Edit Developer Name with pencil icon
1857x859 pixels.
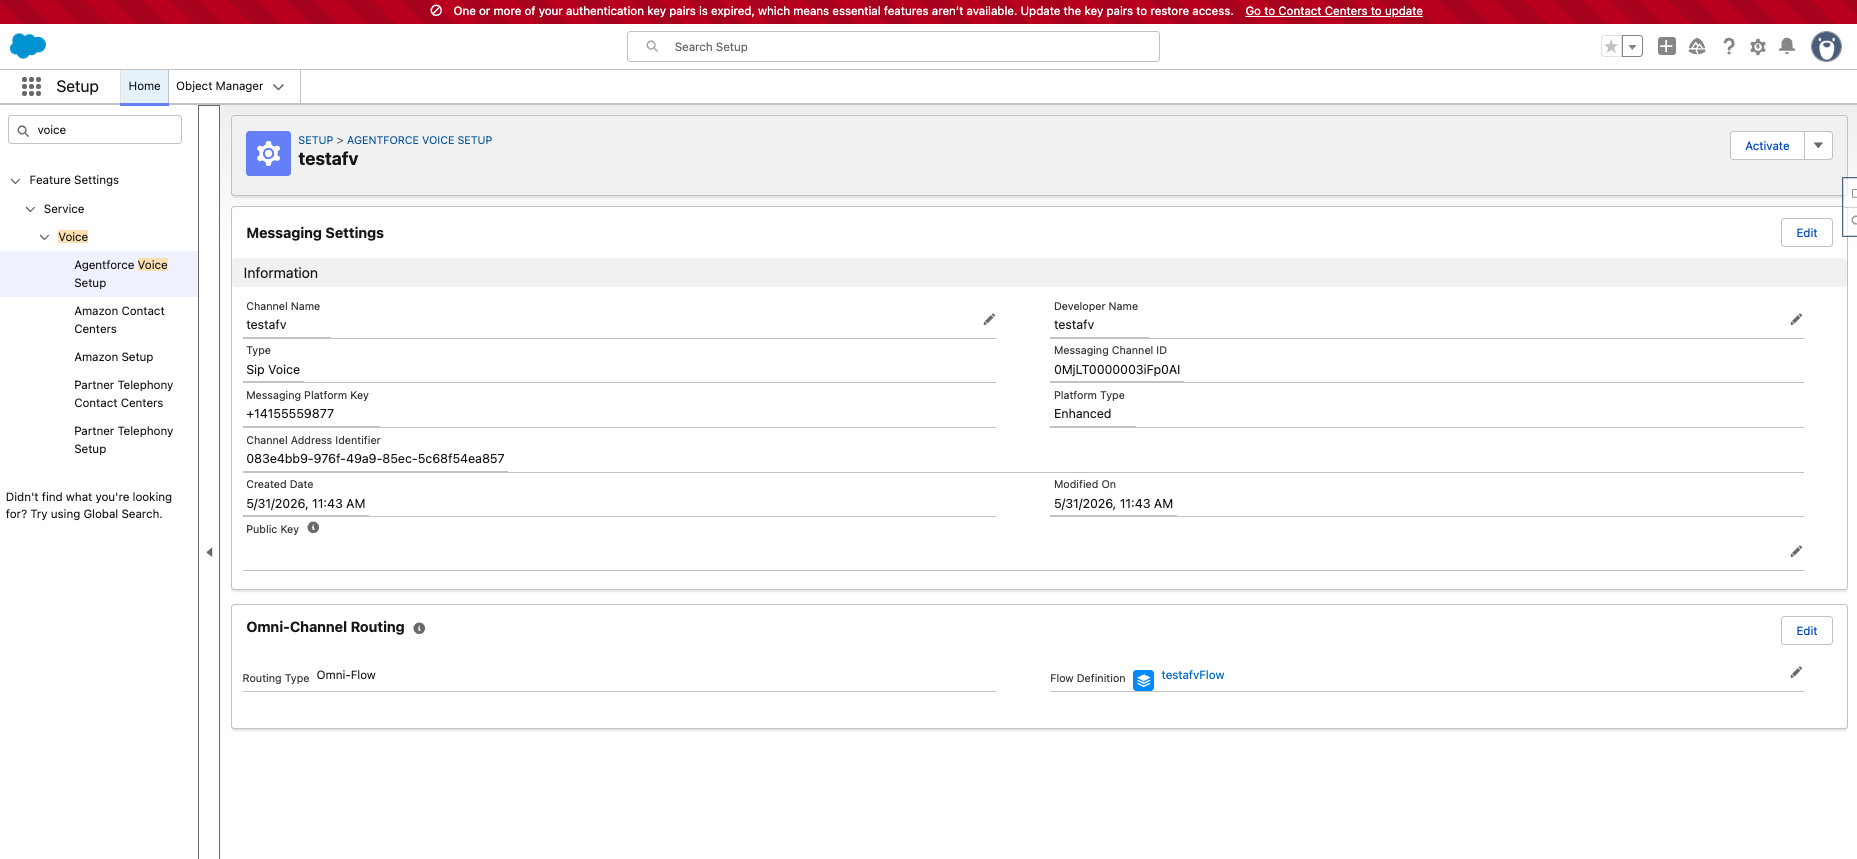(1796, 319)
